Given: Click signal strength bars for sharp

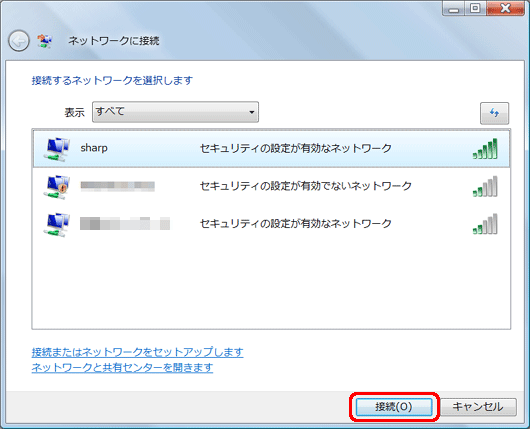Looking at the screenshot, I should click(x=485, y=148).
